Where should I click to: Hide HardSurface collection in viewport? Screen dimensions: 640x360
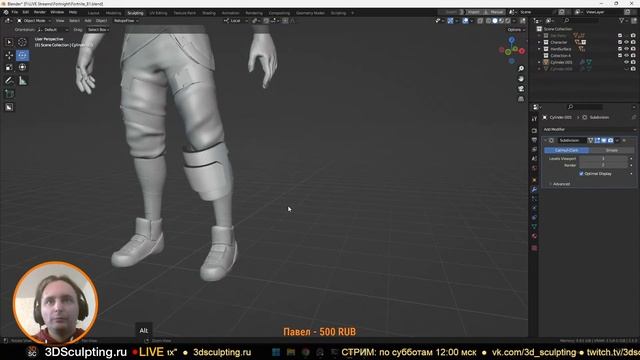[627, 49]
